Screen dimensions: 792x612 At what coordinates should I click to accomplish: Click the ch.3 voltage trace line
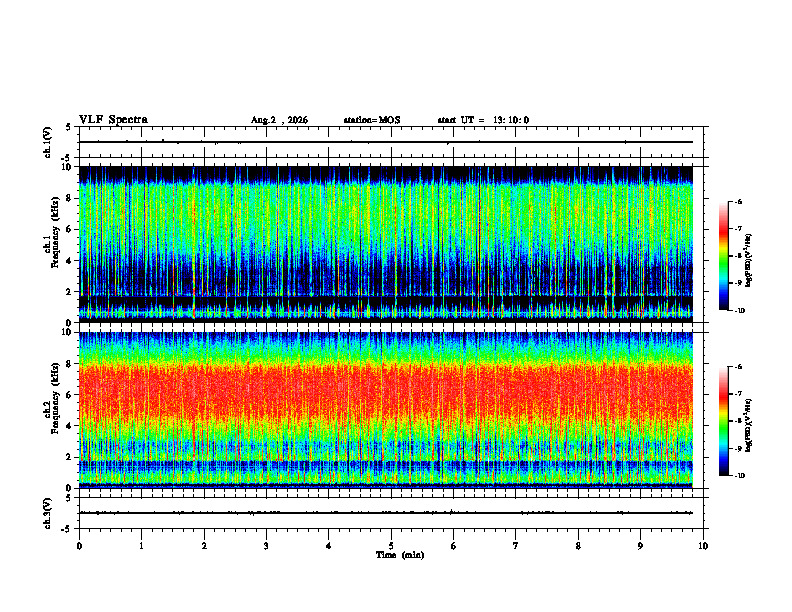(386, 513)
